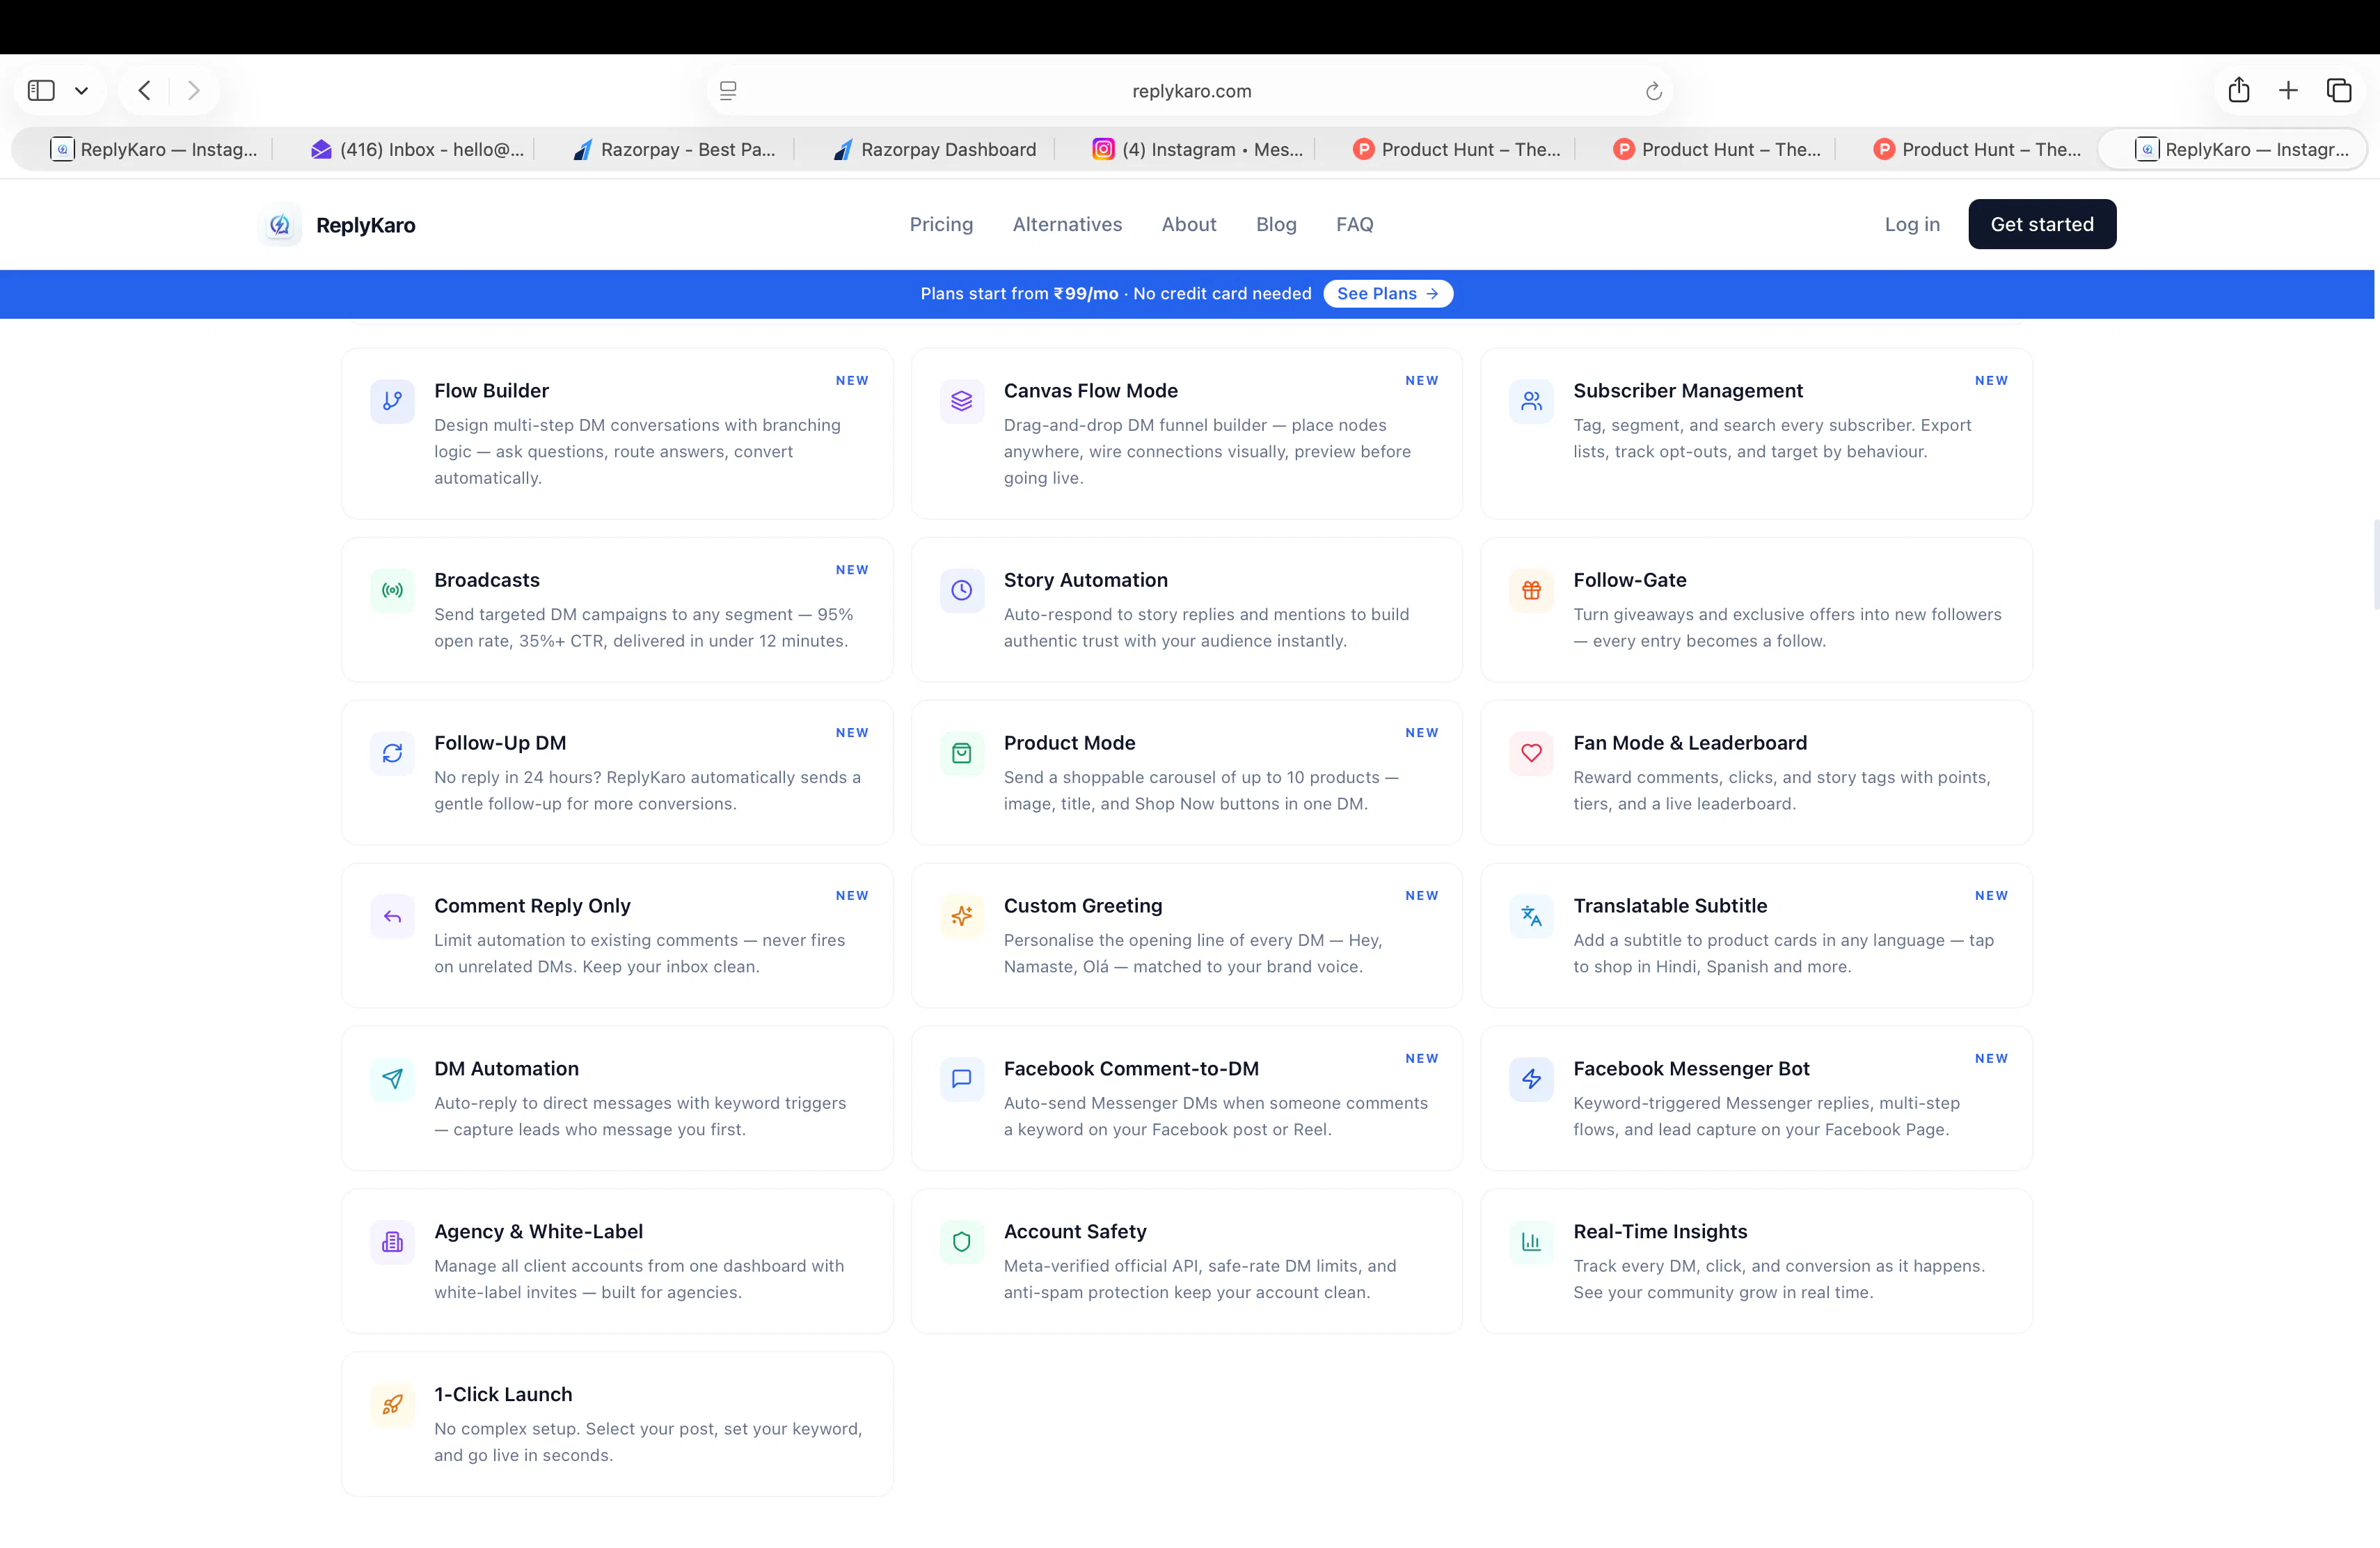
Task: Open a new tab with the plus icon
Action: (x=2288, y=91)
